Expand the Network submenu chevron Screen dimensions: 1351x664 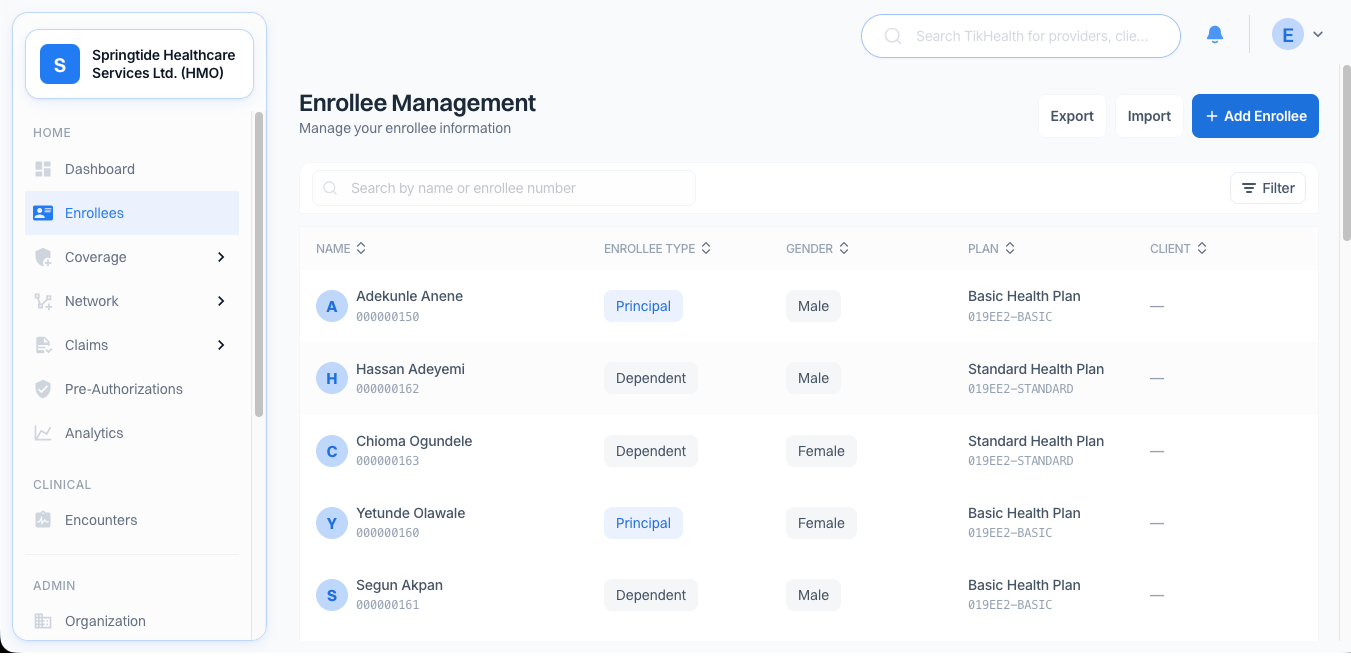[221, 301]
